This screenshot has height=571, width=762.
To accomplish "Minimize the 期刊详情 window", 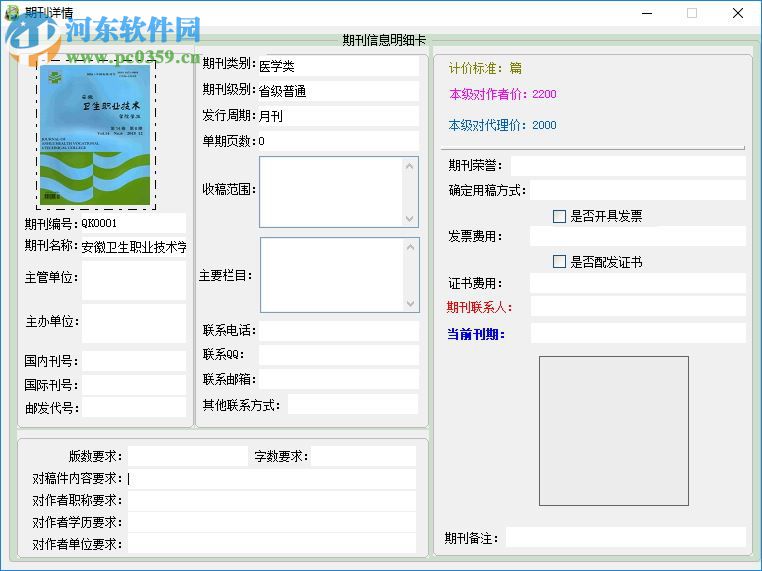I will point(647,13).
